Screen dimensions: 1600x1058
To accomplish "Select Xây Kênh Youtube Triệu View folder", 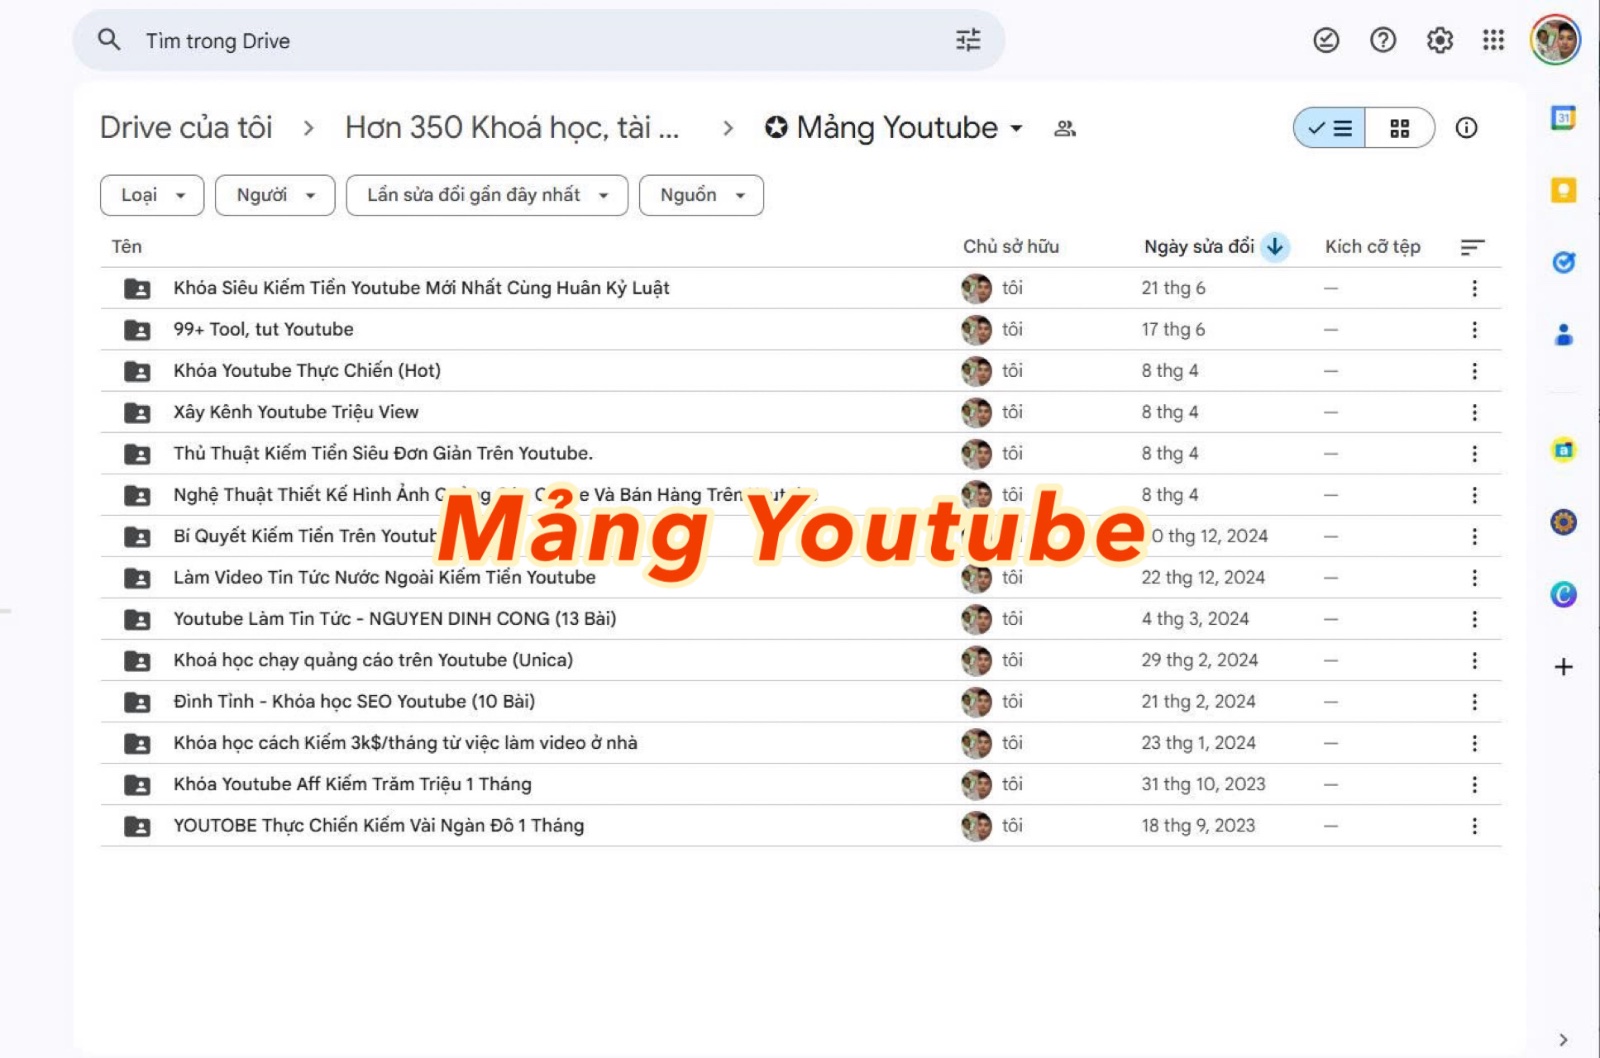I will 800,412.
